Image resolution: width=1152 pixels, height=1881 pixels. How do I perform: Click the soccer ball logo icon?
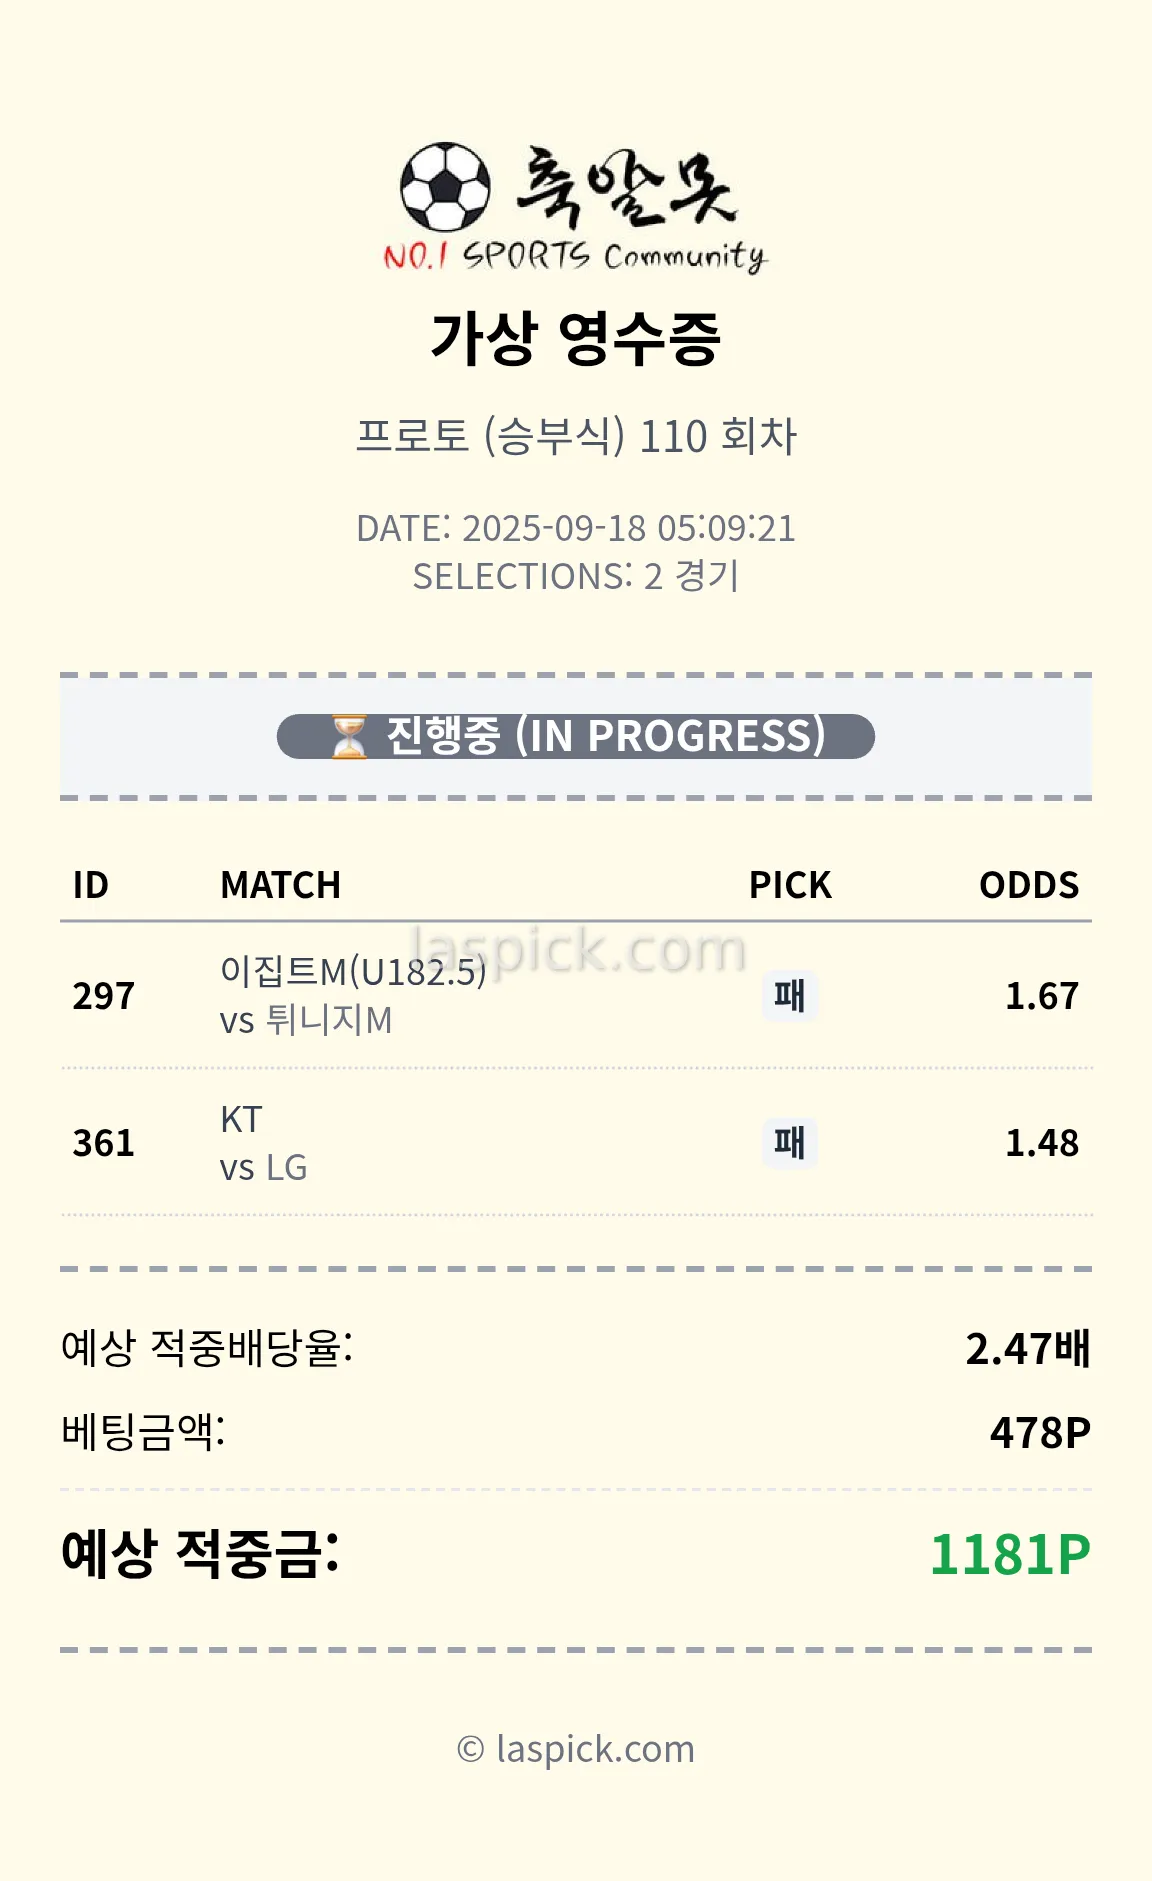[x=445, y=187]
